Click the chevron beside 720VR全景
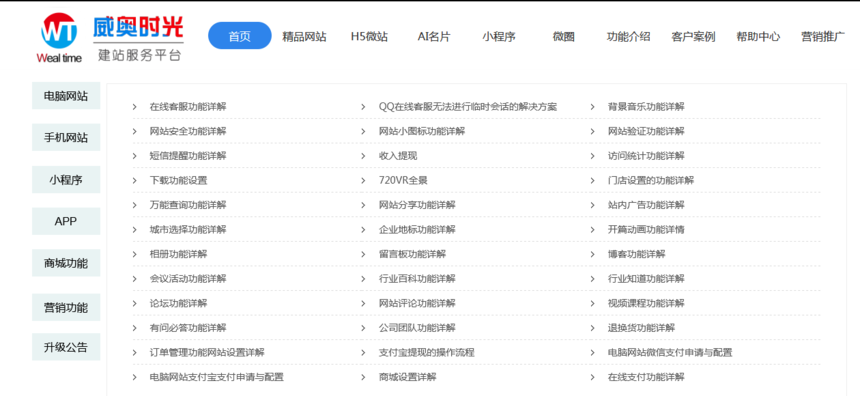 363,180
